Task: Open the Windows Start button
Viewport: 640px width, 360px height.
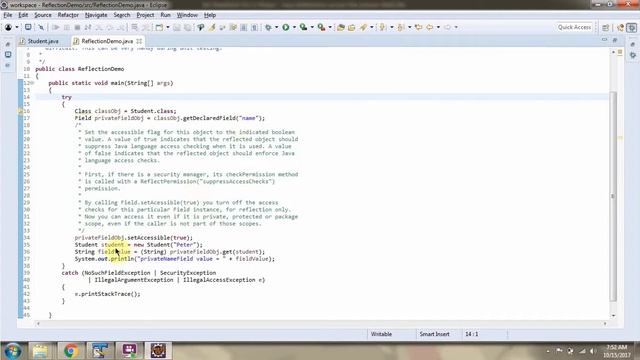Action: [x=13, y=351]
